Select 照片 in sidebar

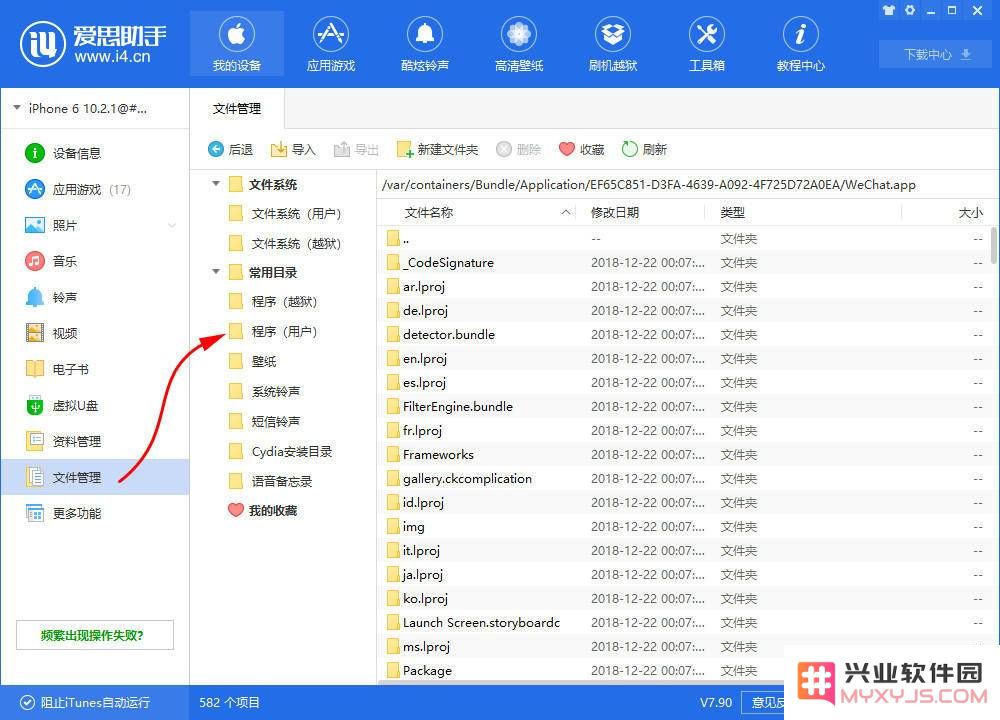94,225
